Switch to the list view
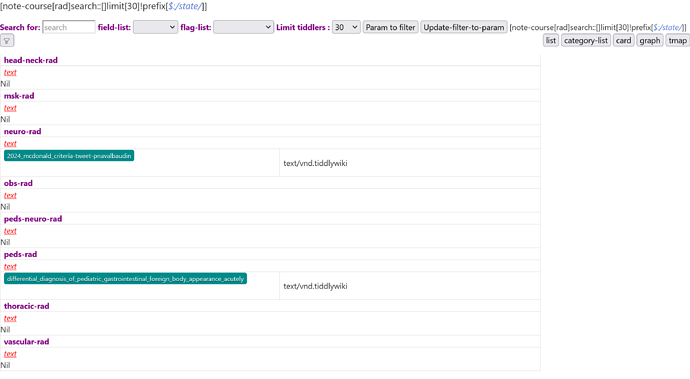690x379 pixels. point(551,40)
